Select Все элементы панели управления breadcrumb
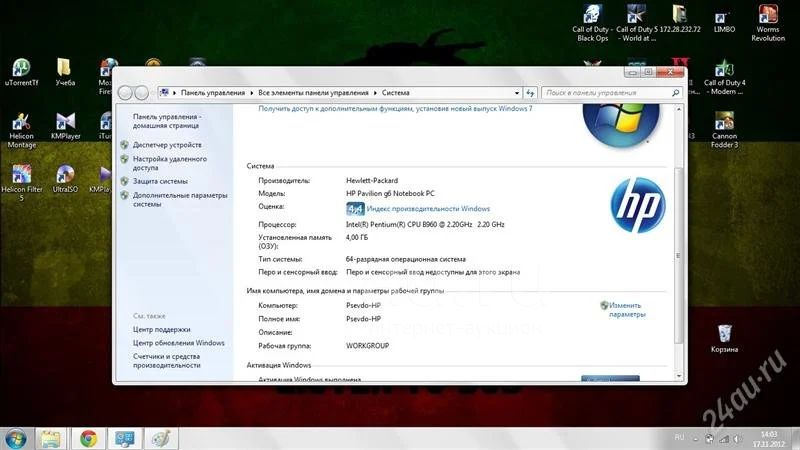This screenshot has width=800, height=450. (313, 93)
